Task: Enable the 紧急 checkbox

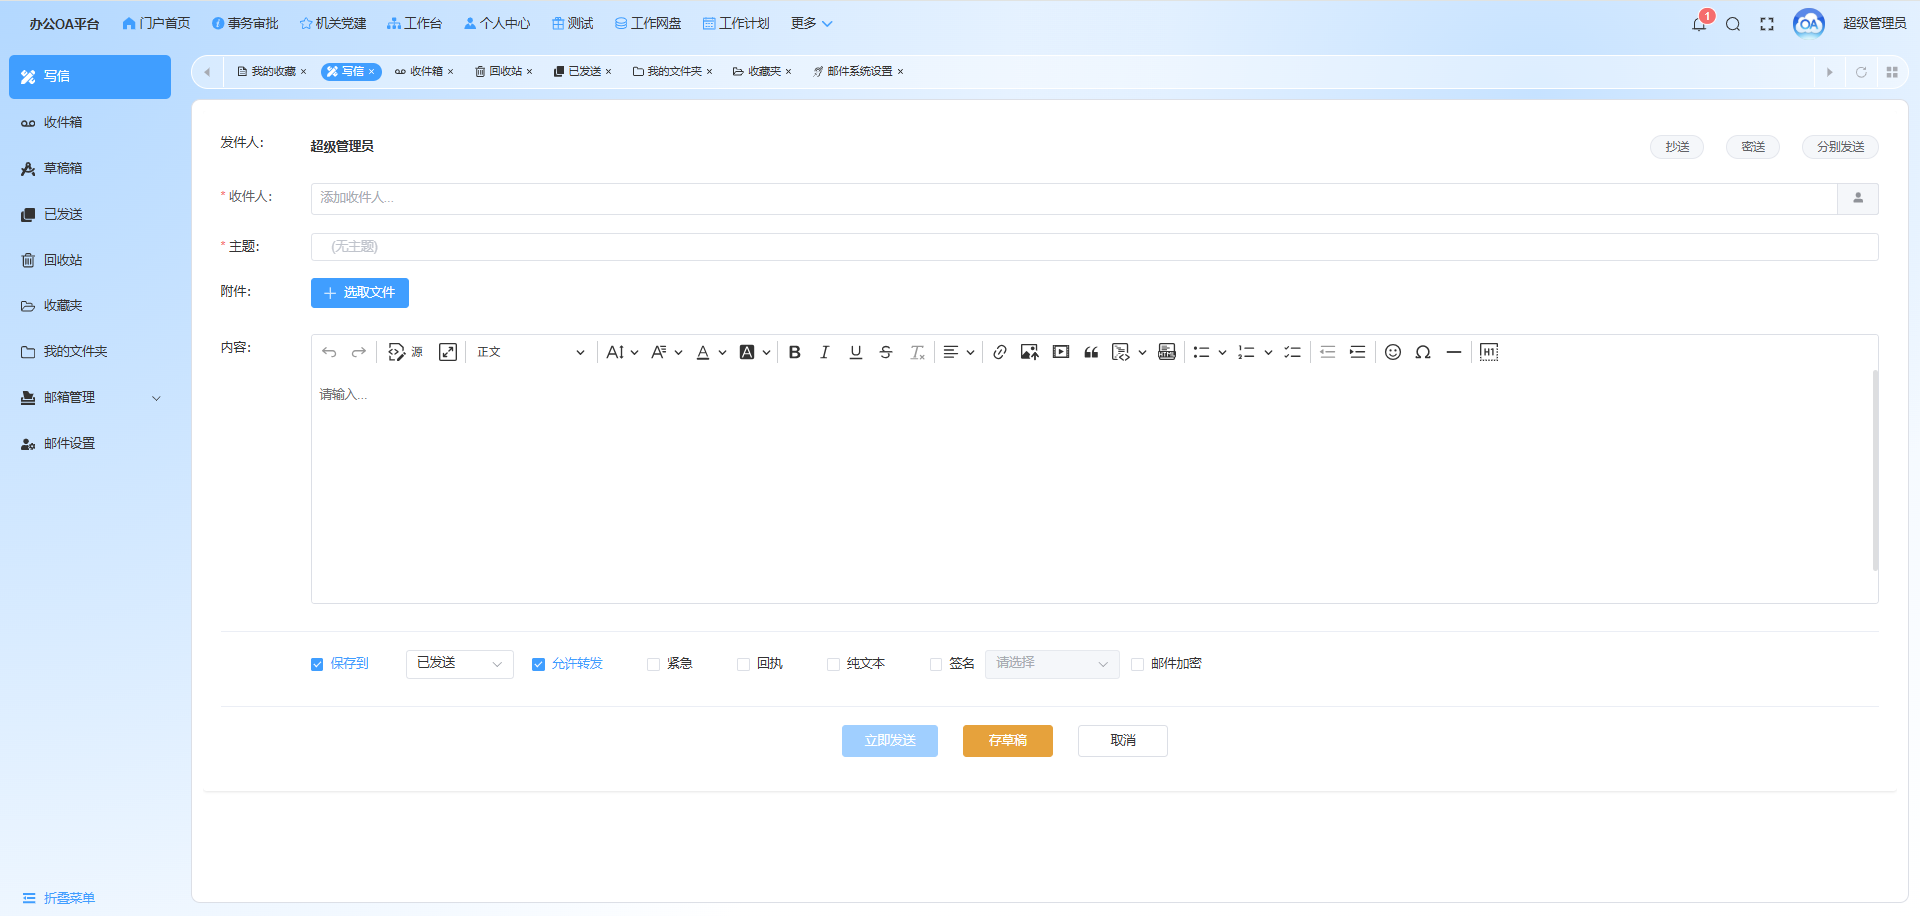Action: [653, 664]
